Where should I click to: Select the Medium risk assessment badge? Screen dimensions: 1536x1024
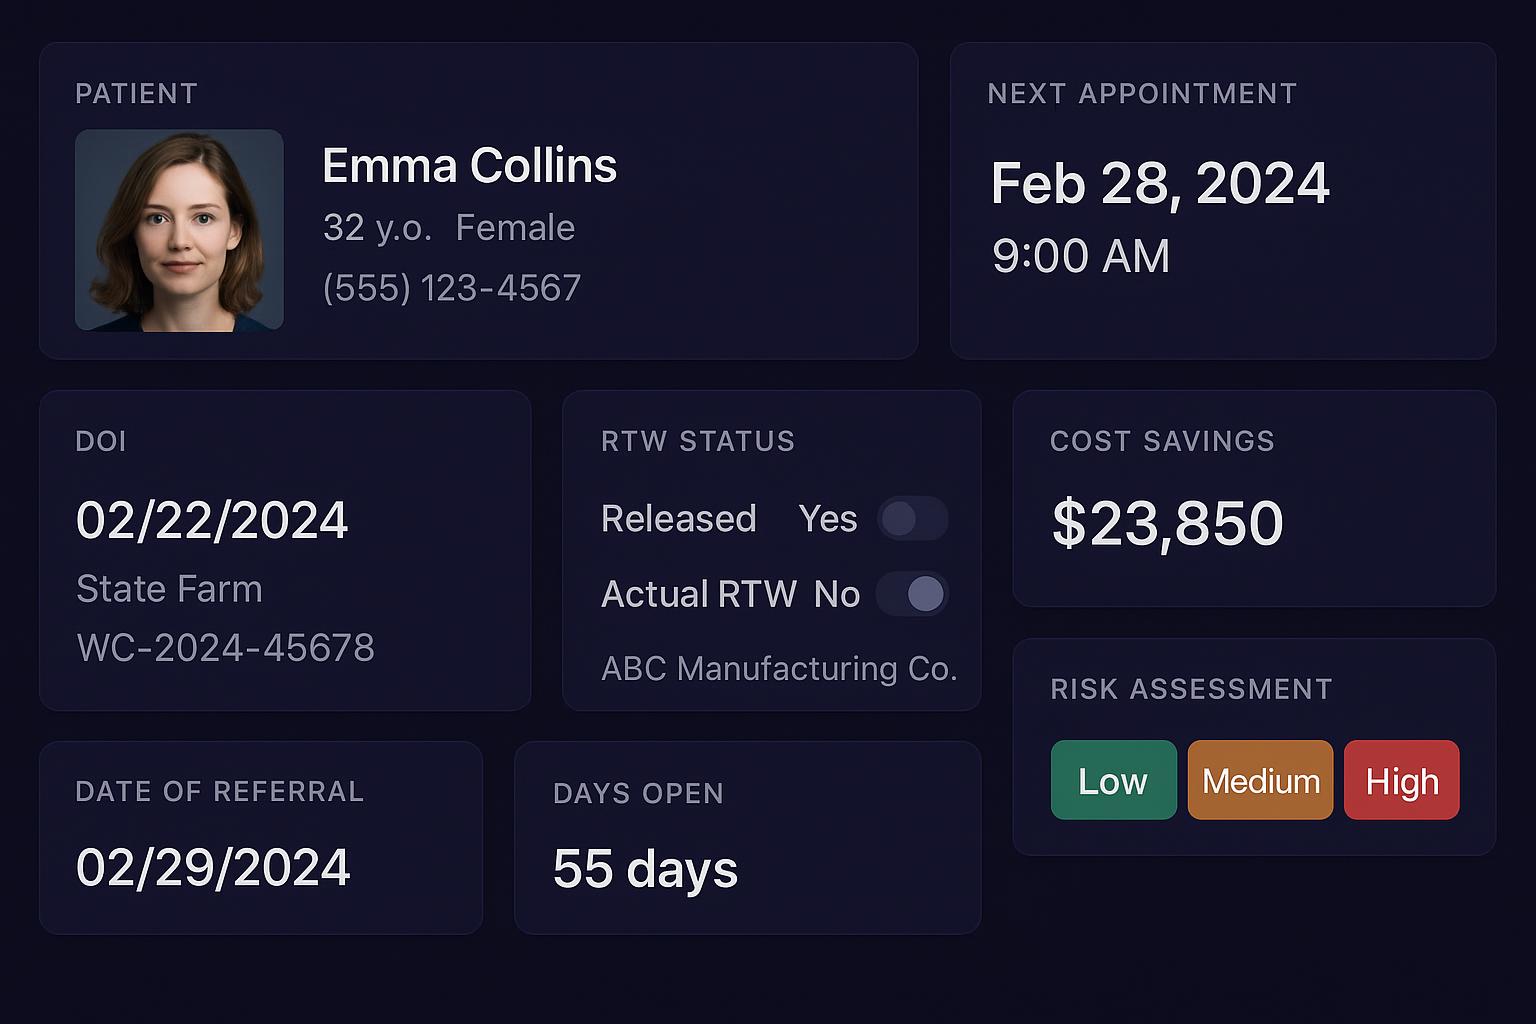tap(1259, 780)
